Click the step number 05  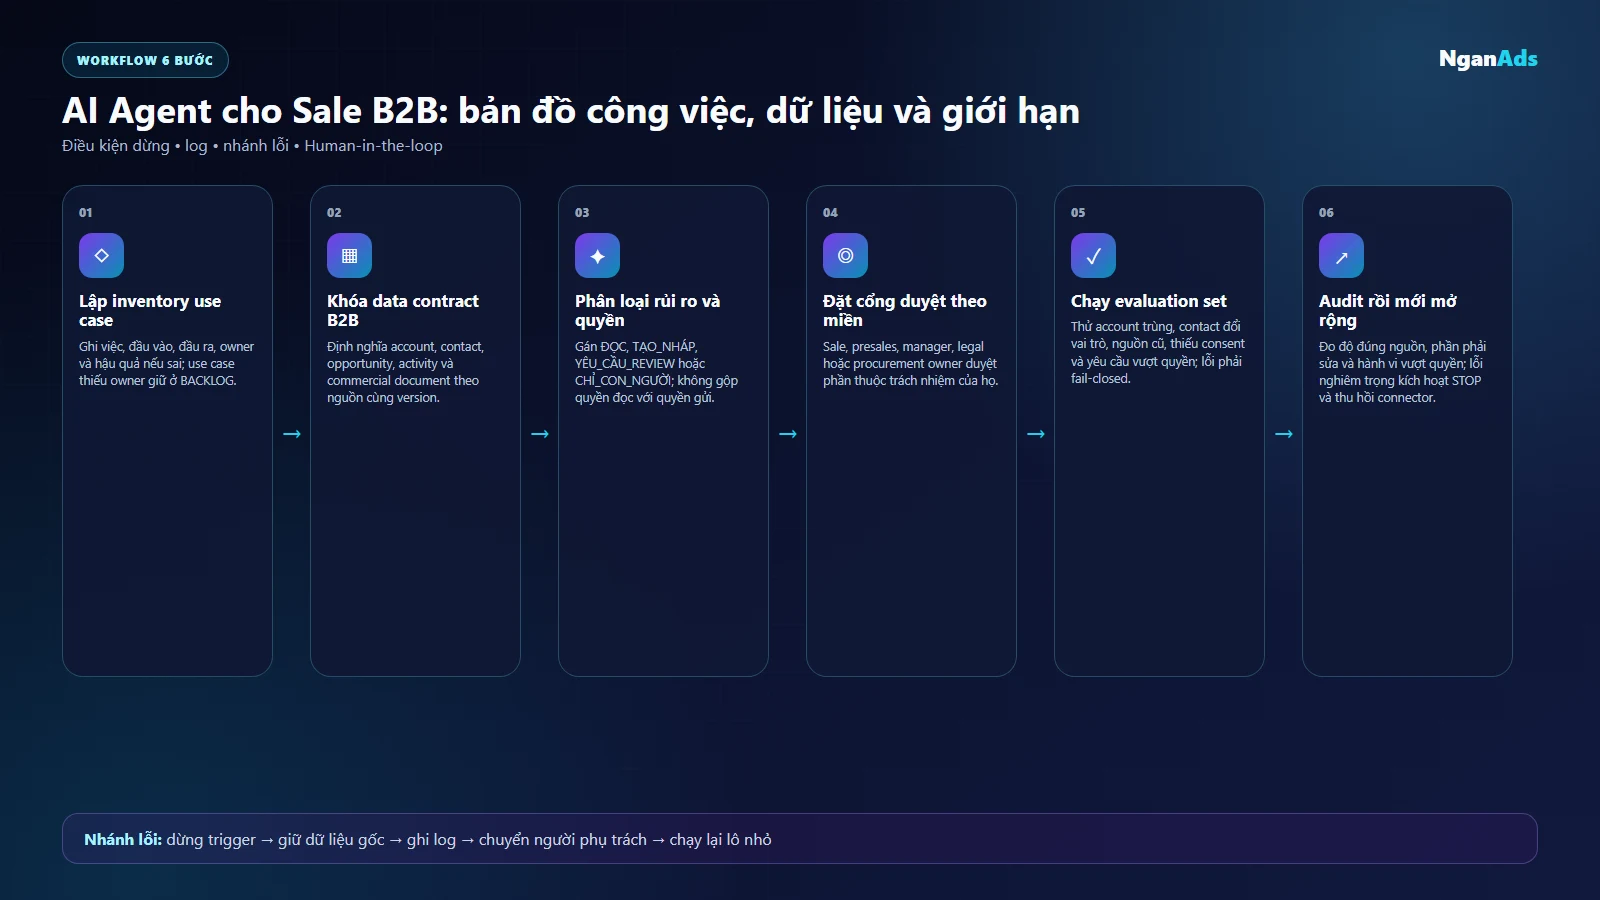click(1078, 212)
